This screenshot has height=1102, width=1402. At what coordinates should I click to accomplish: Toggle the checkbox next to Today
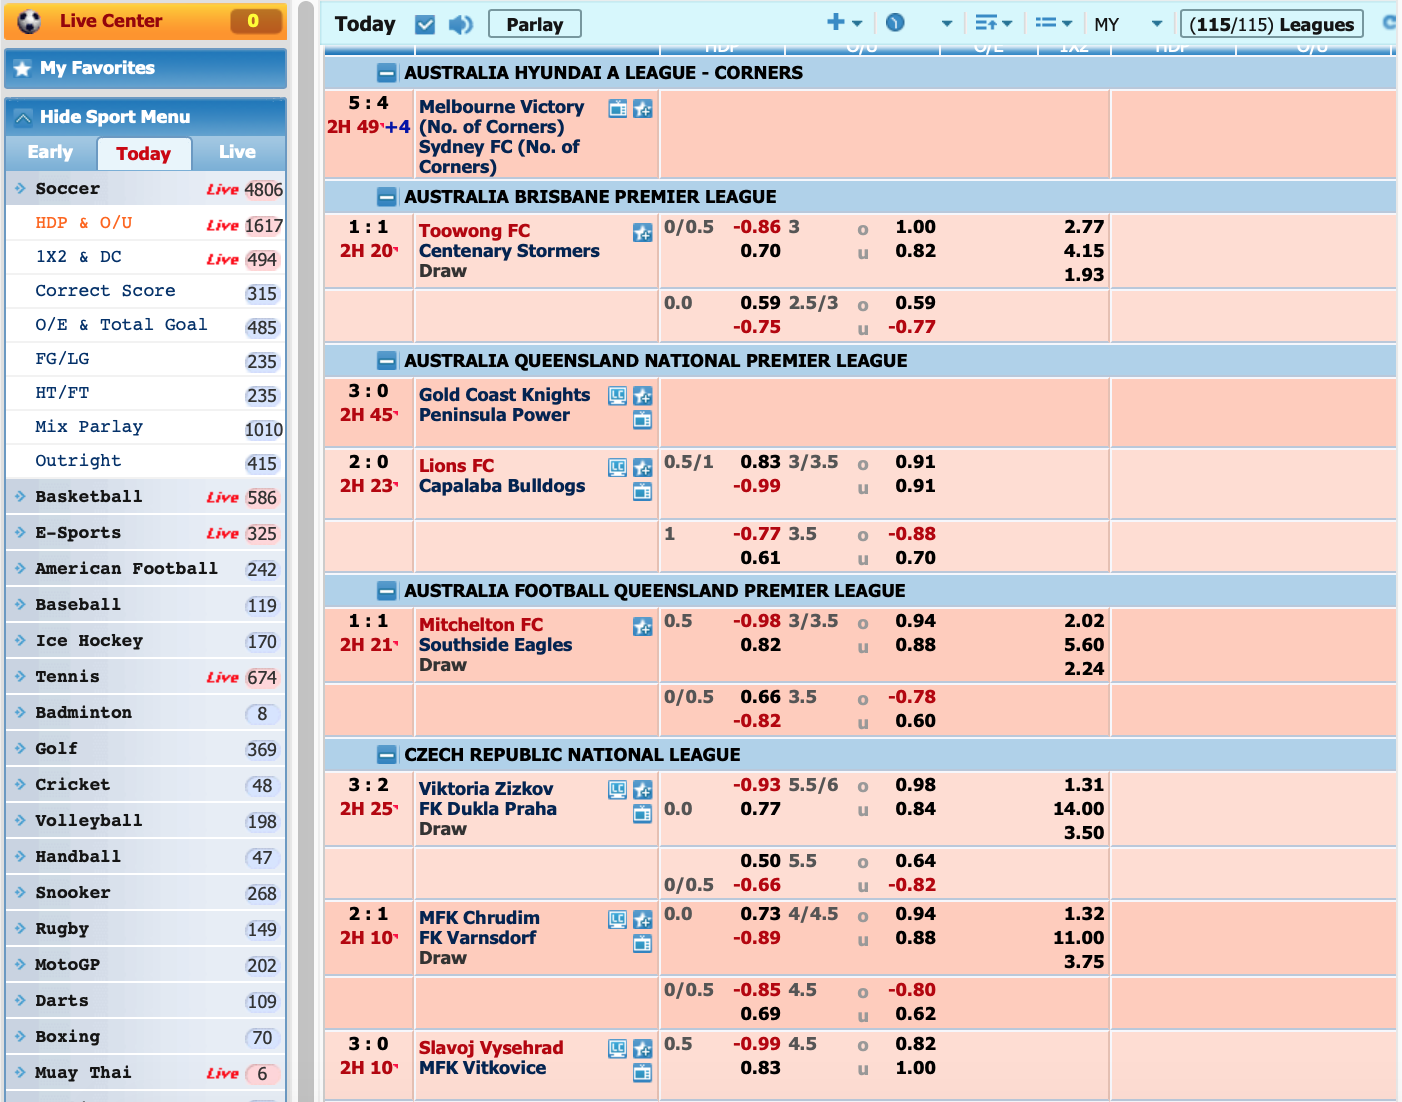[x=425, y=24]
